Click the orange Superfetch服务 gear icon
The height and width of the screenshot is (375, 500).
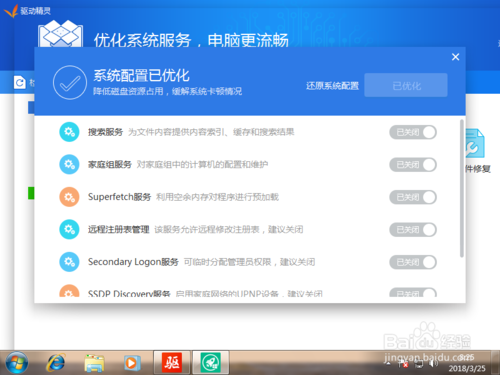69,197
